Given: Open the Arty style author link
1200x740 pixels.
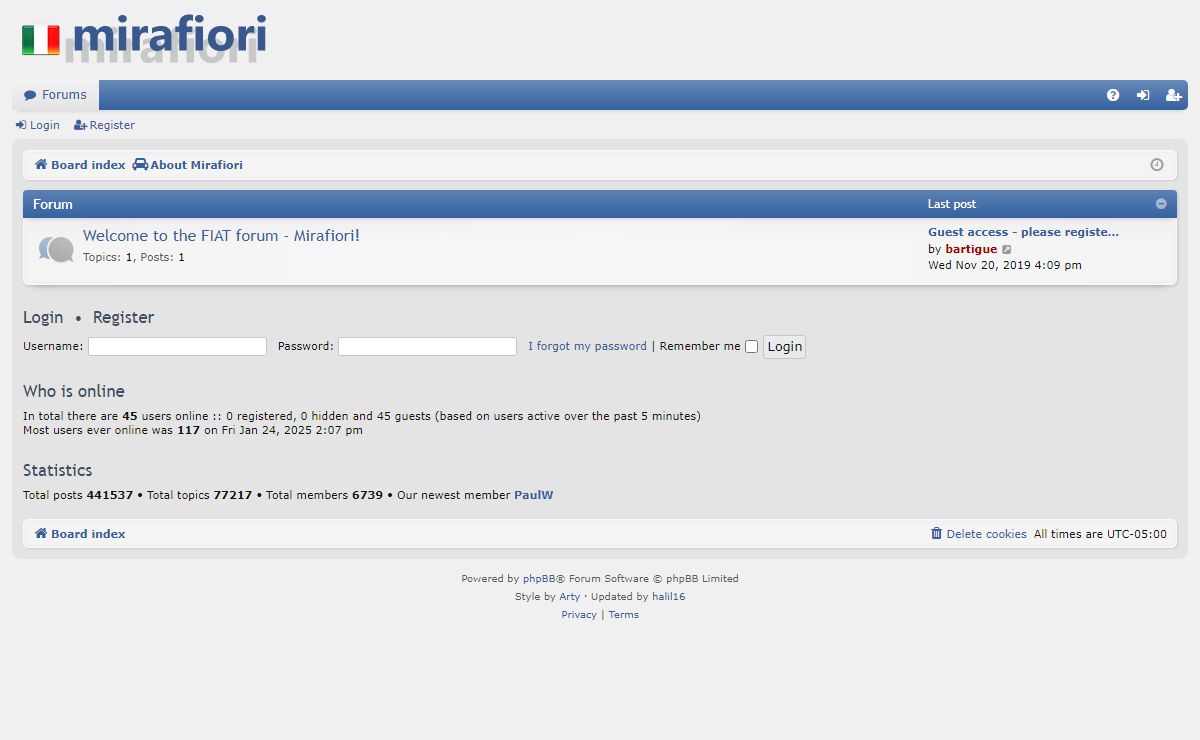Looking at the screenshot, I should click(x=569, y=596).
